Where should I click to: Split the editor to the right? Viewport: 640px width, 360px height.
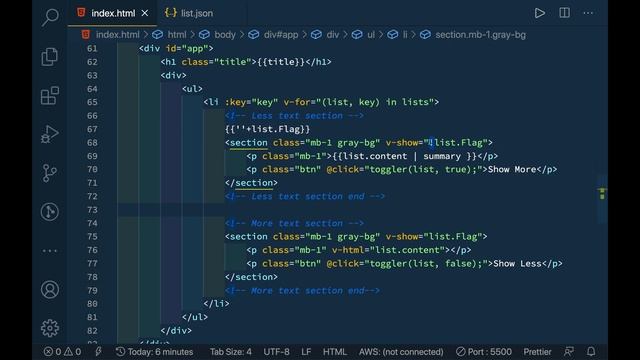point(564,13)
